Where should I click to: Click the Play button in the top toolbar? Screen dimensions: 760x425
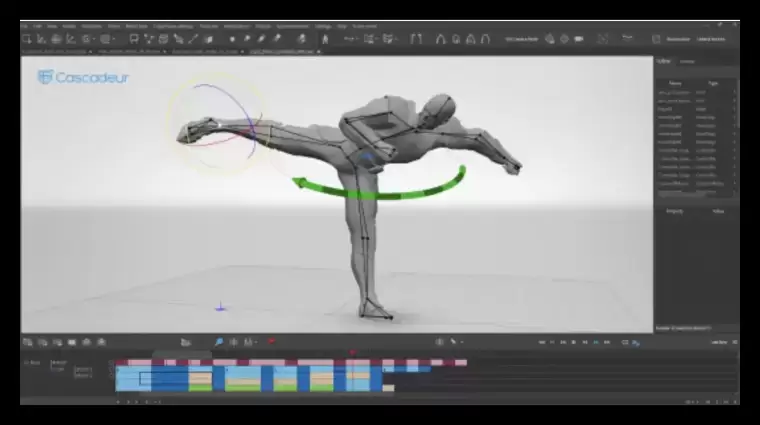[x=627, y=37]
